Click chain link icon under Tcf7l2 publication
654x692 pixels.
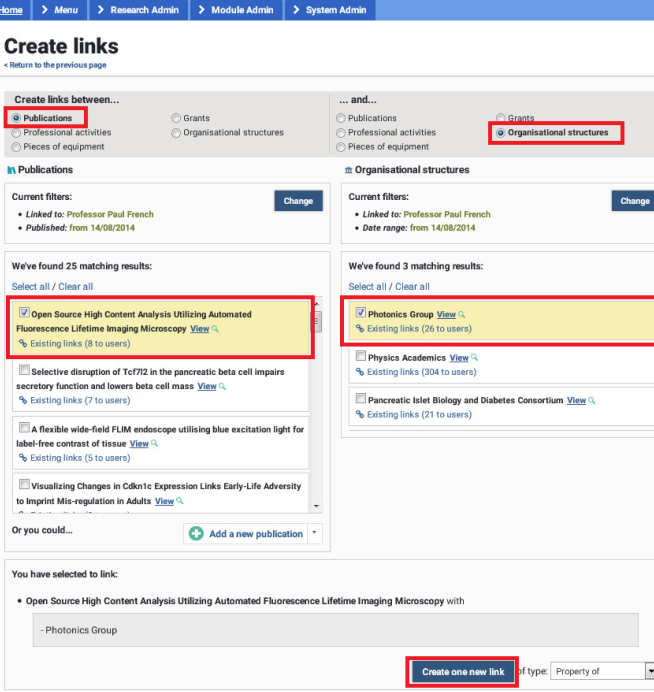(x=22, y=401)
